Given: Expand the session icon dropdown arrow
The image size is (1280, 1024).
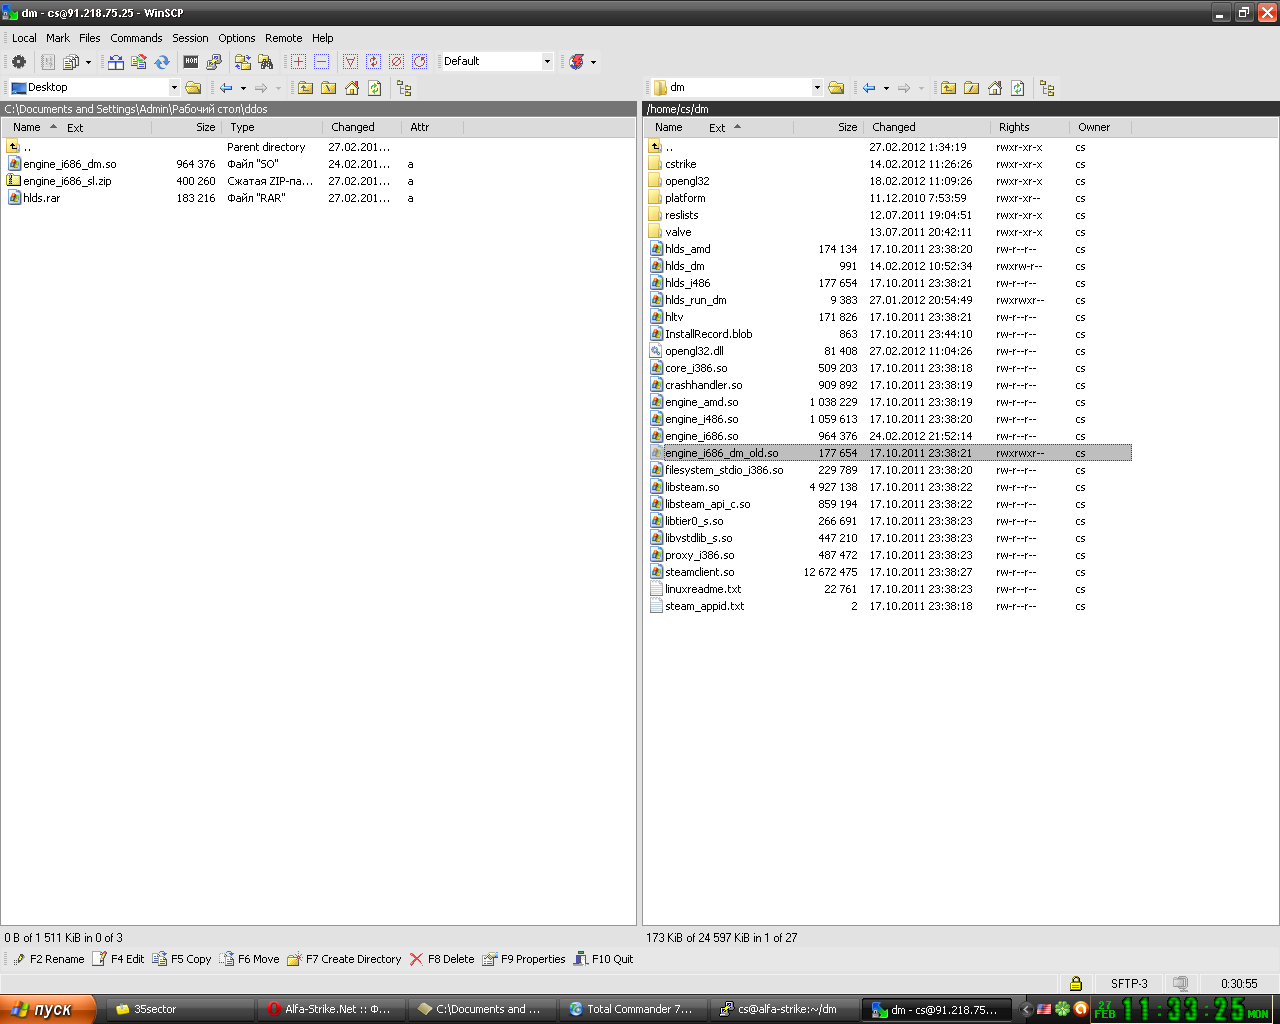Looking at the screenshot, I should tap(593, 62).
